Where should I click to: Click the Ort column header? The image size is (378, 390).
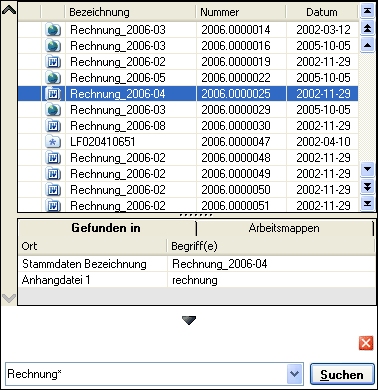(x=93, y=246)
